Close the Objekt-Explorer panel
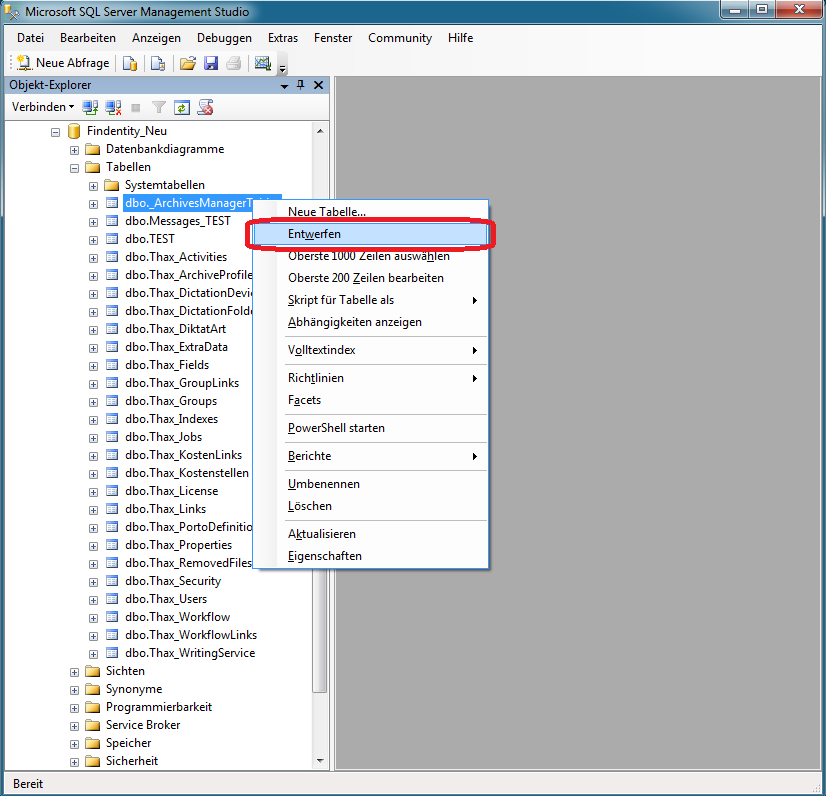Screen dimensions: 826x796 318,85
